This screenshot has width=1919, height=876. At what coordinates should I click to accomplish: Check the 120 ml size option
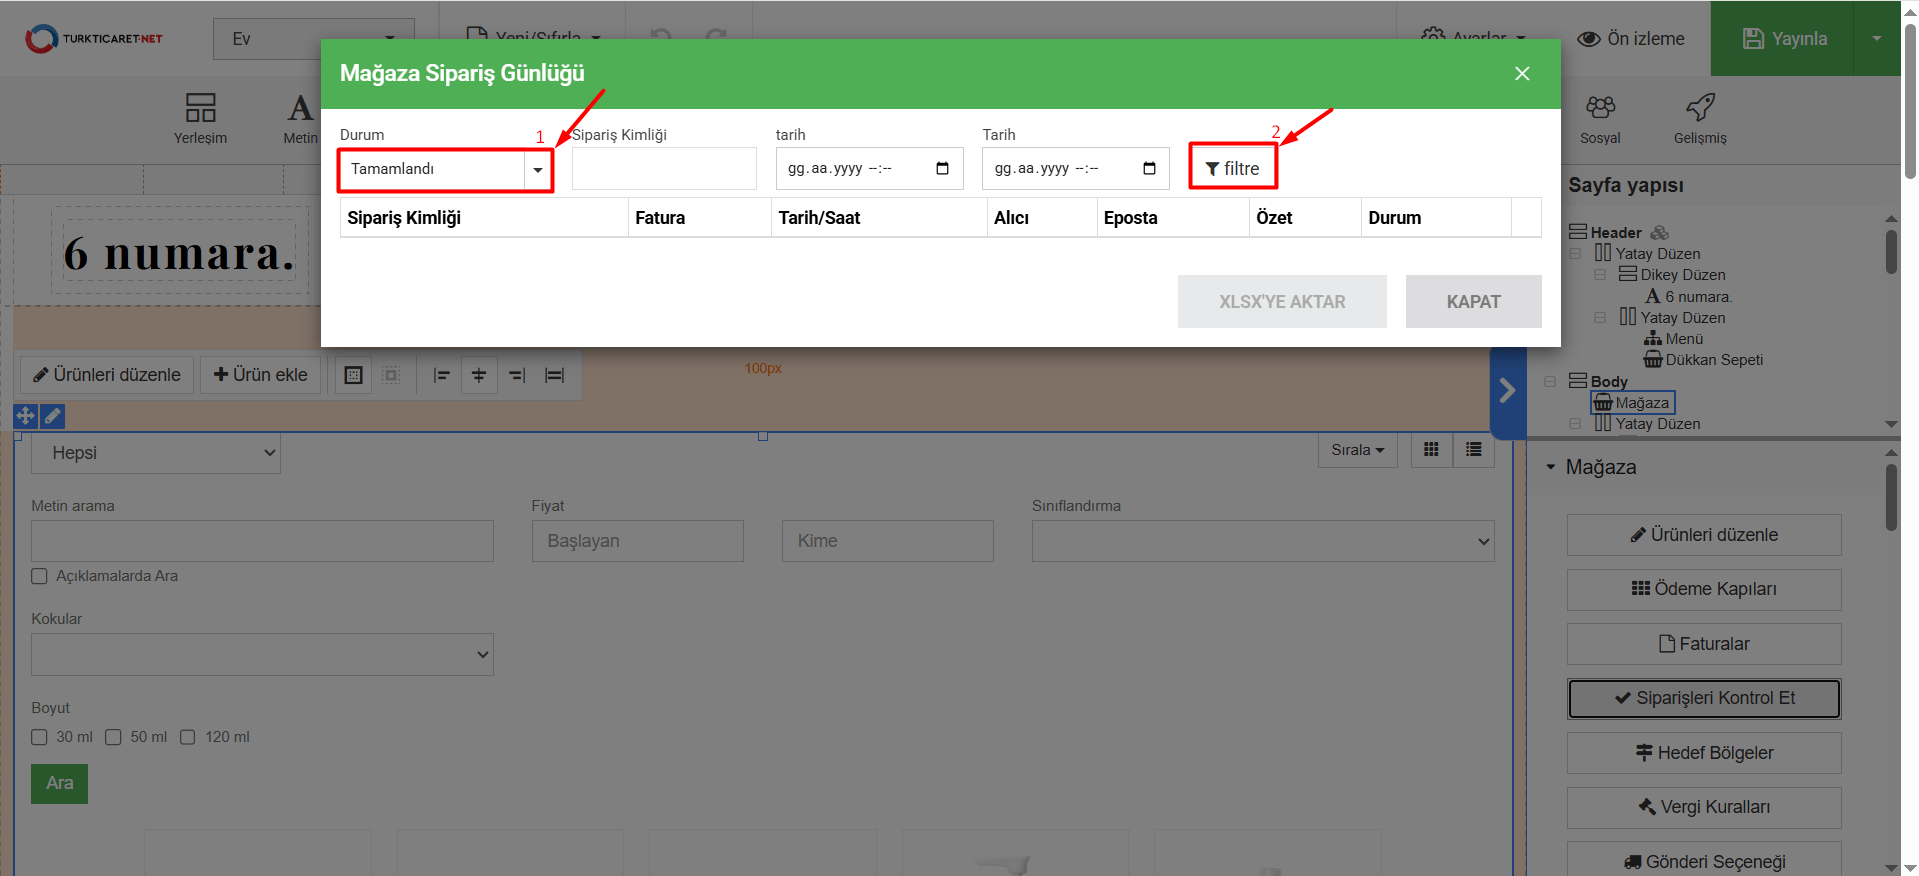coord(188,737)
